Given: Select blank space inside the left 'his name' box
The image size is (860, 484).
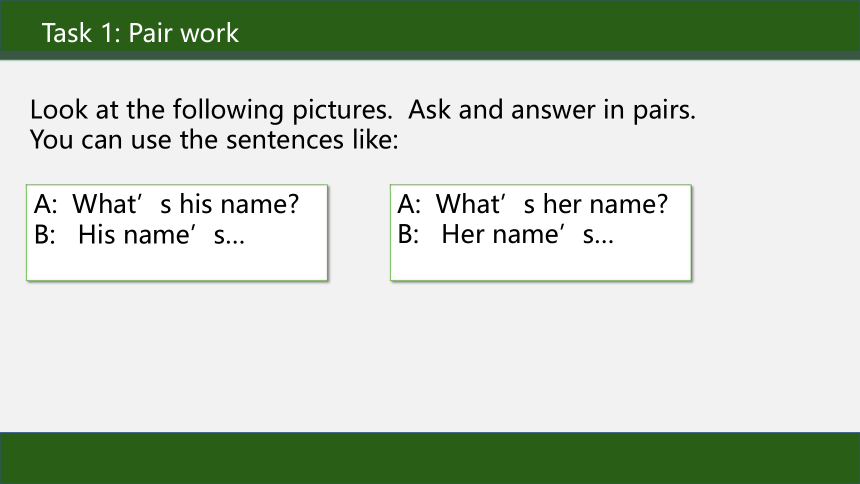Looking at the screenshot, I should tap(177, 264).
